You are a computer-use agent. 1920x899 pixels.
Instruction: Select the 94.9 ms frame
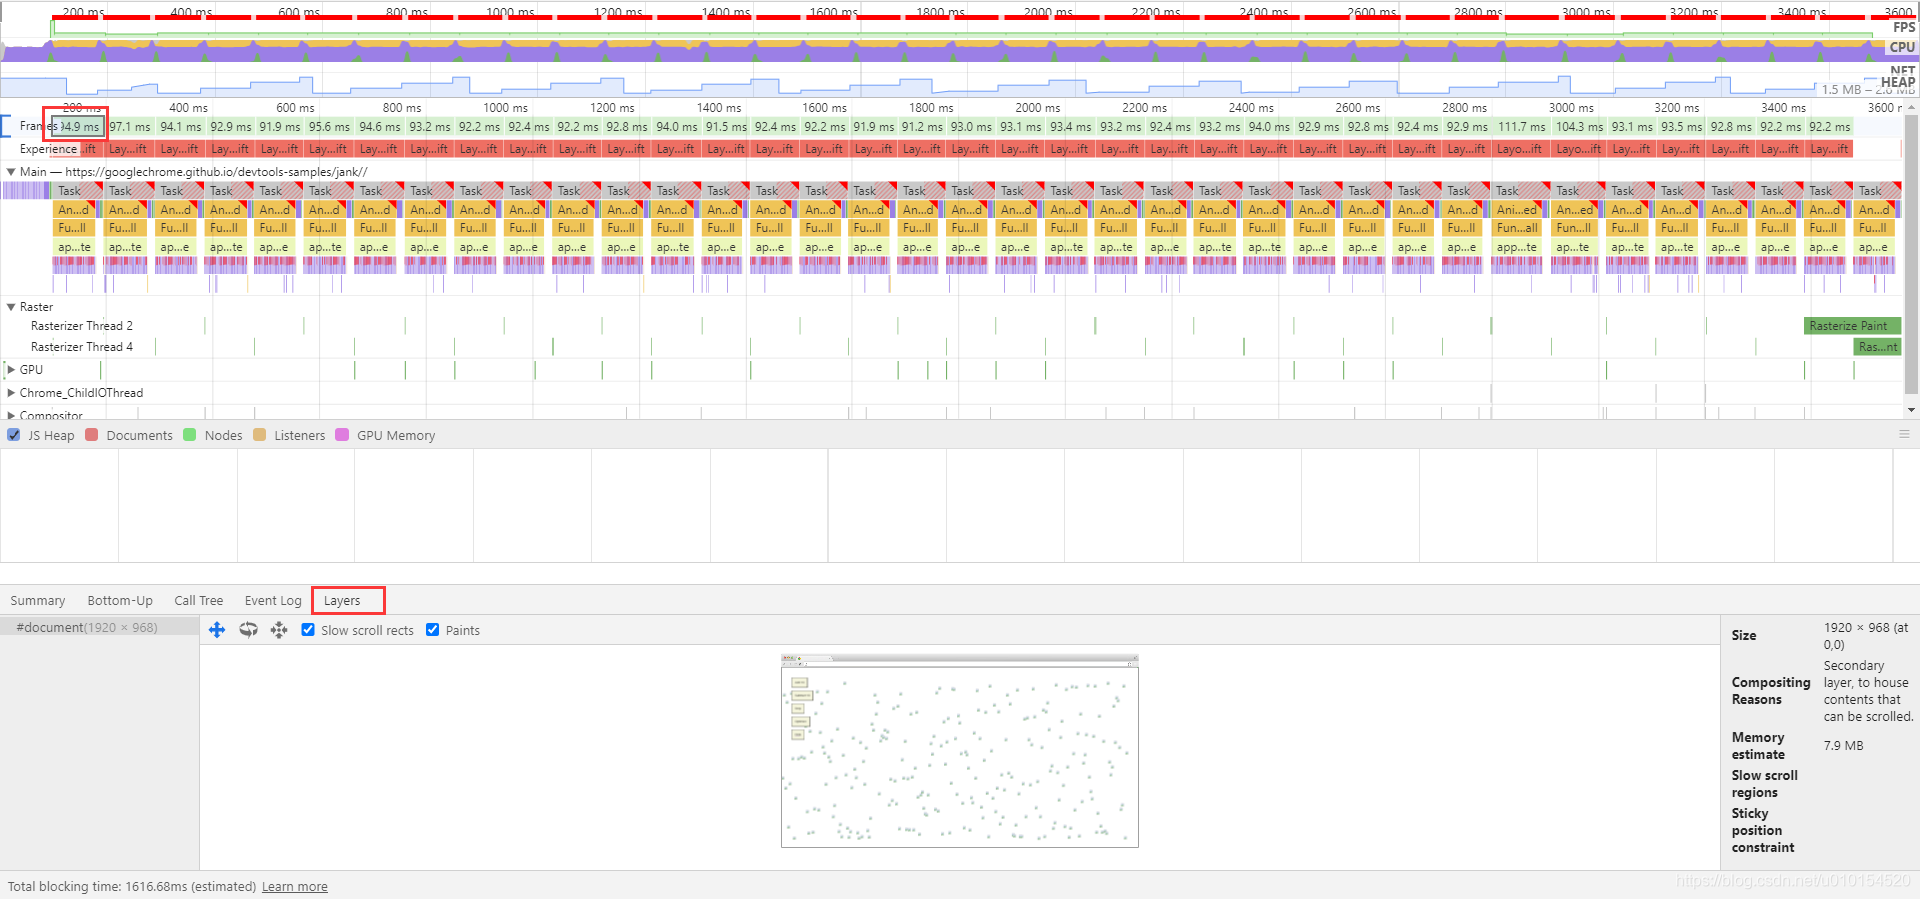[x=78, y=127]
